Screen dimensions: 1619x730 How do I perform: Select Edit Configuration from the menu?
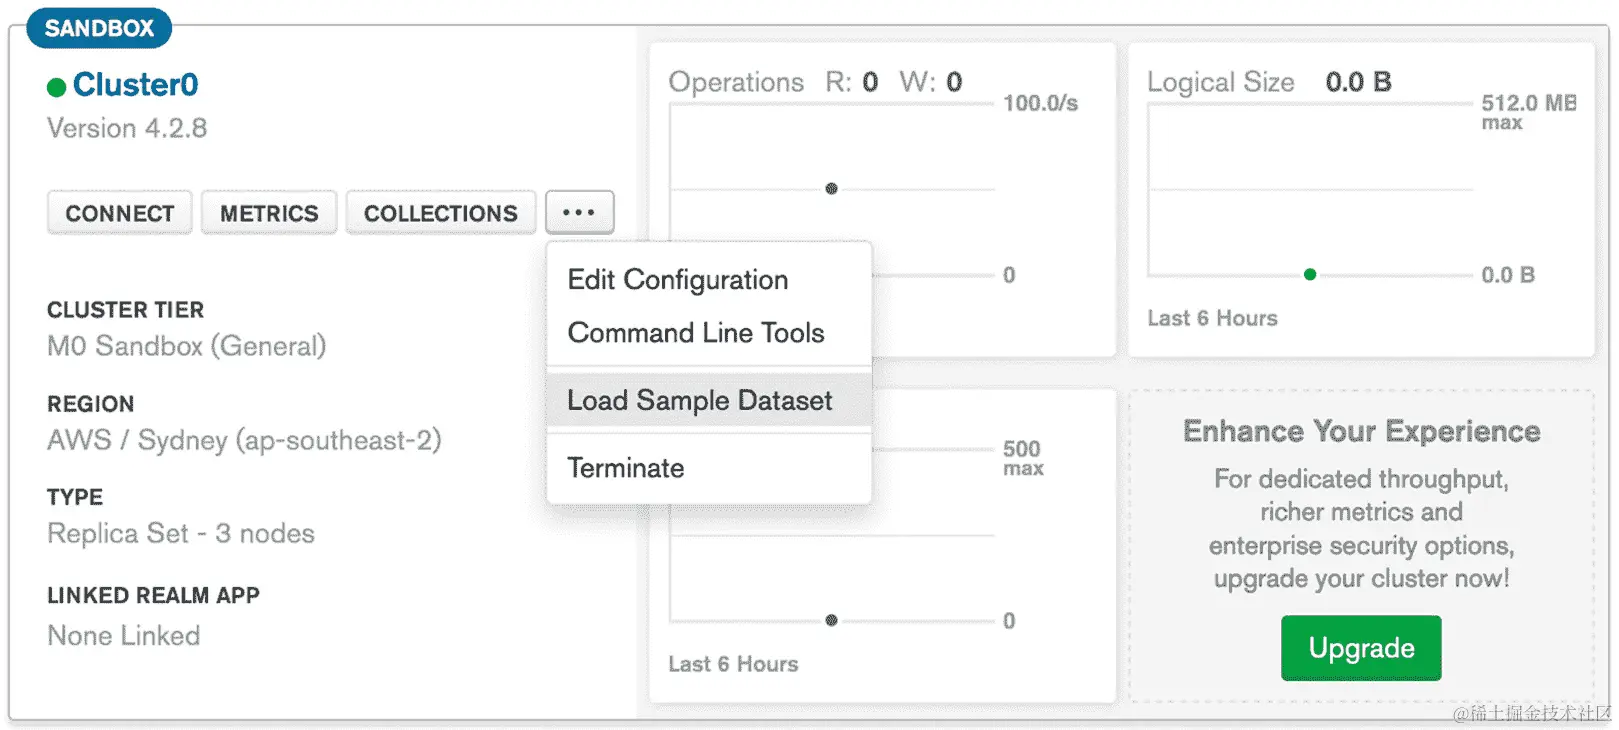coord(678,280)
